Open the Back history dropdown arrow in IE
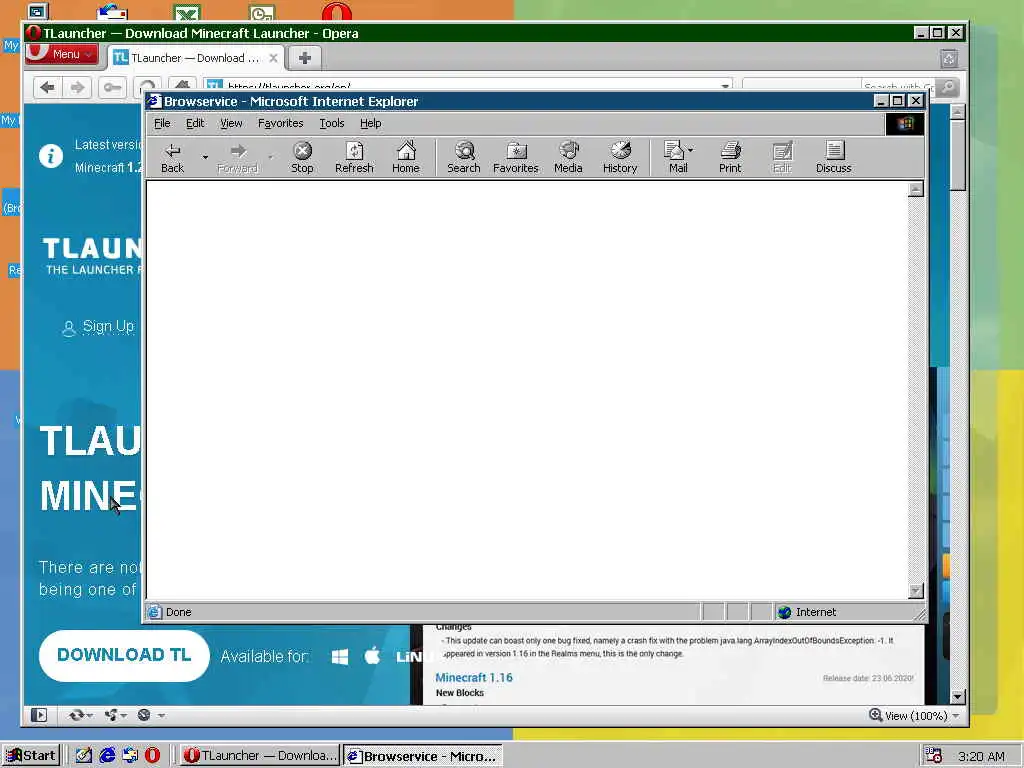The height and width of the screenshot is (768, 1024). (x=205, y=157)
